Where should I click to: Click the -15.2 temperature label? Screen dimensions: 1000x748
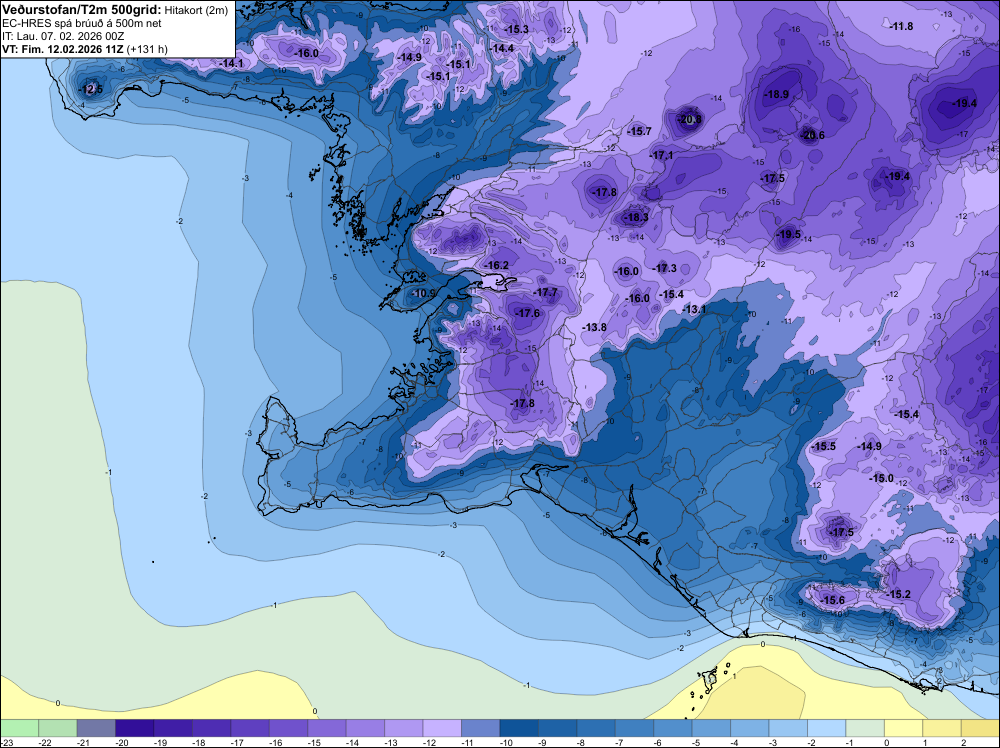point(898,594)
